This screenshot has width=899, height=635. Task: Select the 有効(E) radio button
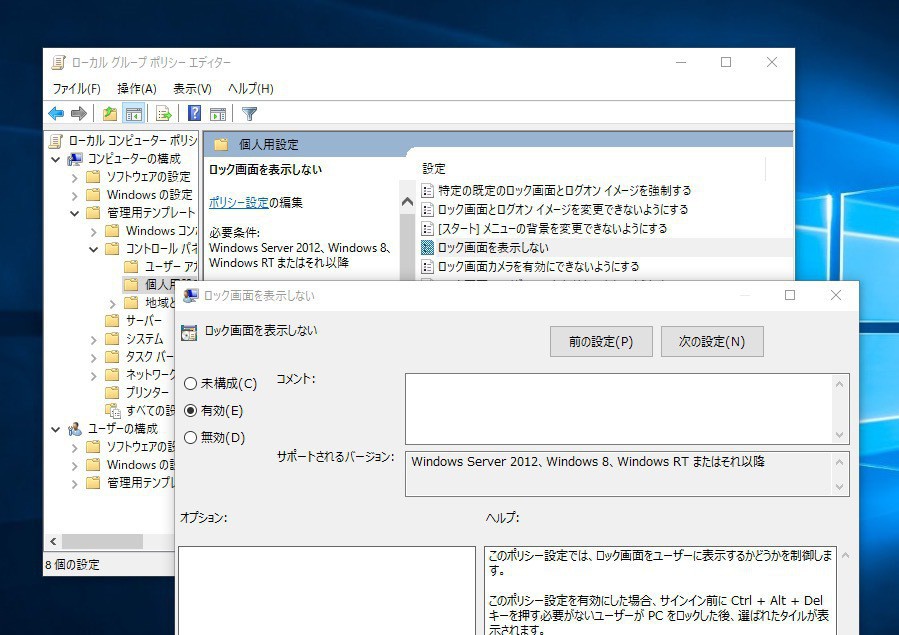[191, 410]
